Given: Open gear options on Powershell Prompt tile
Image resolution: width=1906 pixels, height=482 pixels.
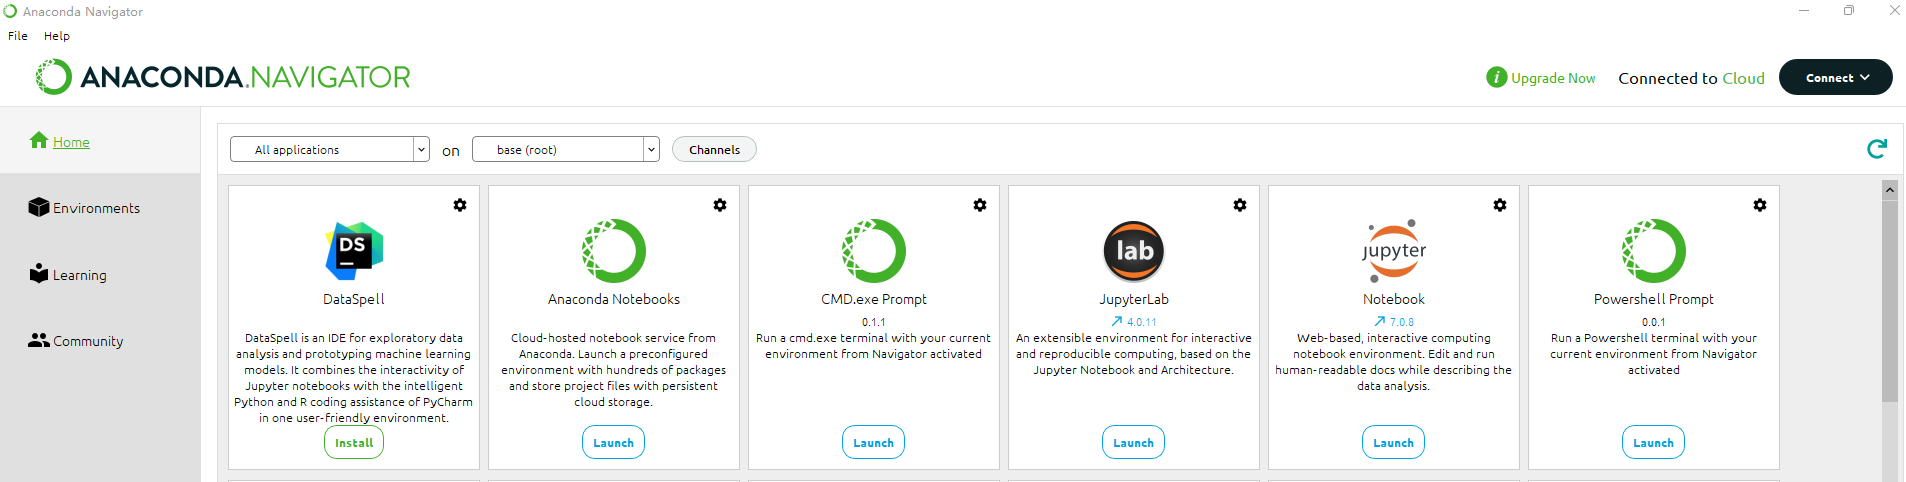Looking at the screenshot, I should coord(1759,205).
